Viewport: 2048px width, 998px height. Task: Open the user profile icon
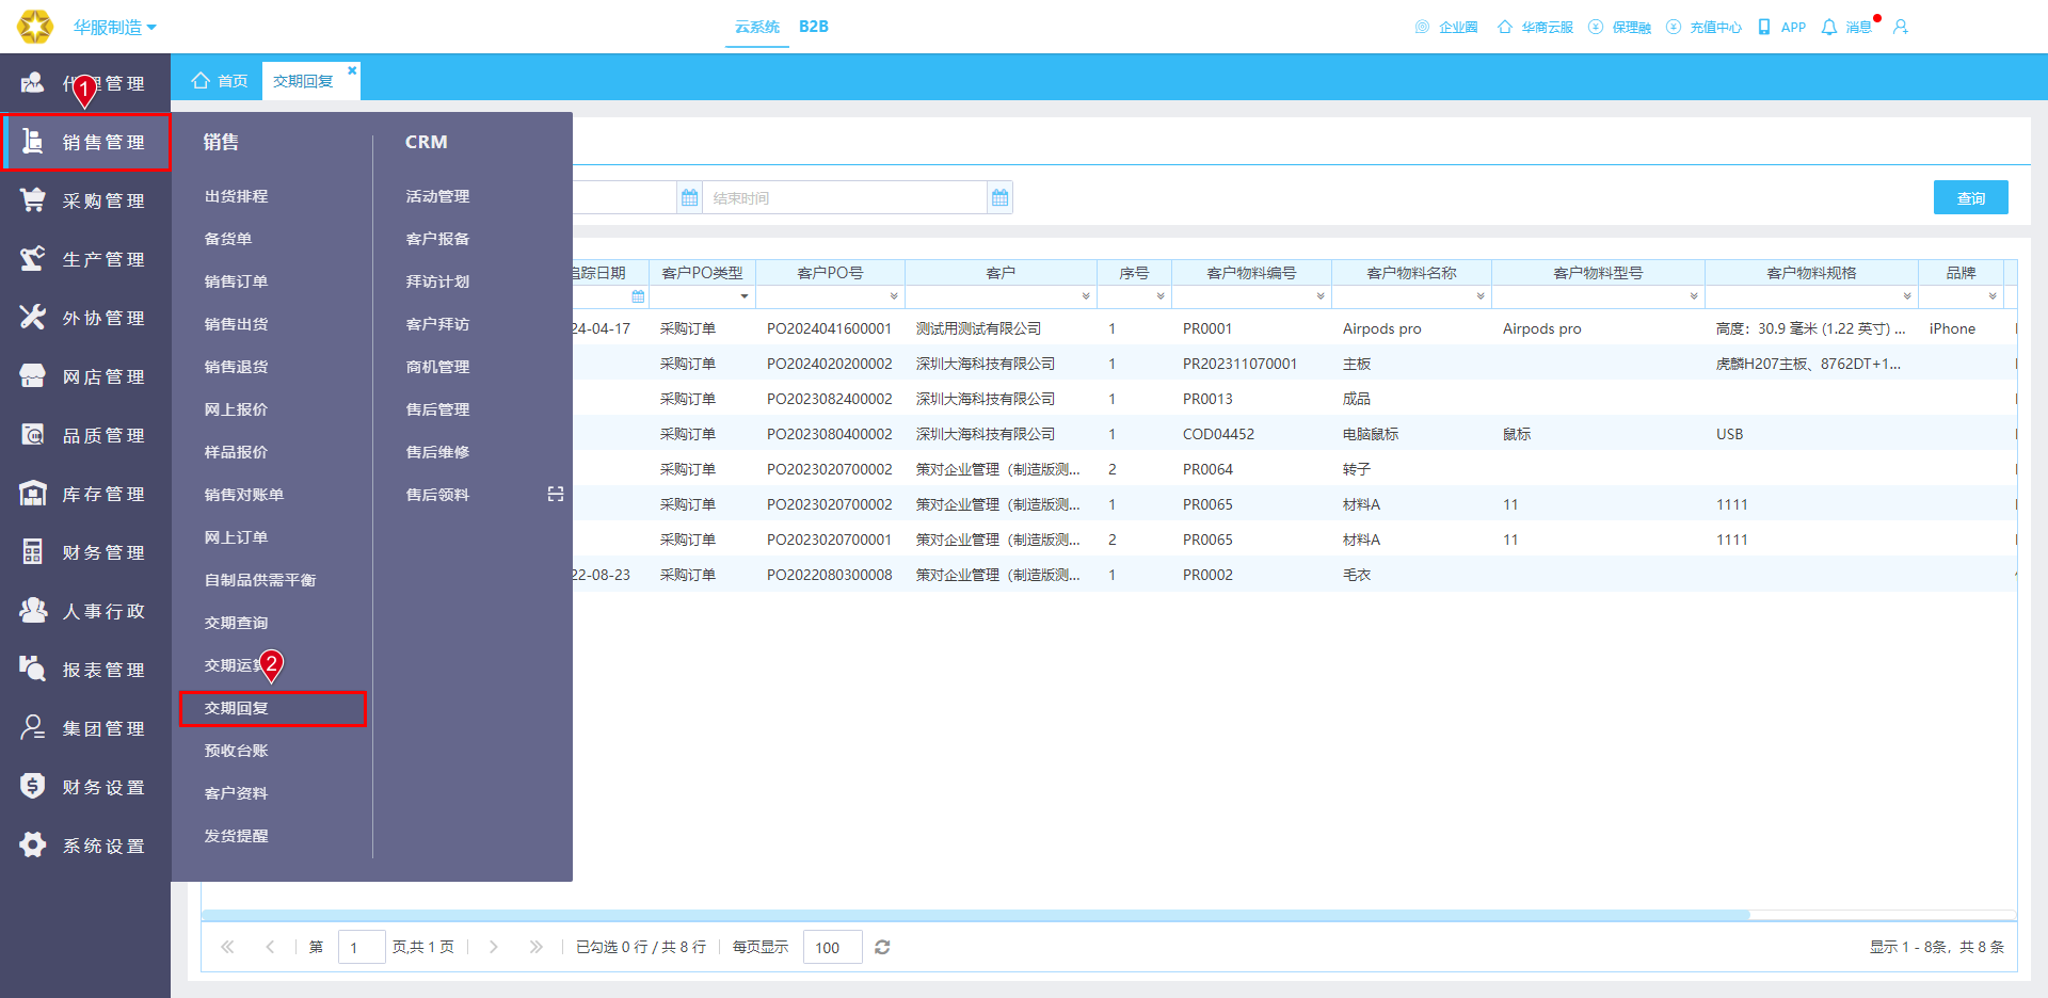(1900, 27)
